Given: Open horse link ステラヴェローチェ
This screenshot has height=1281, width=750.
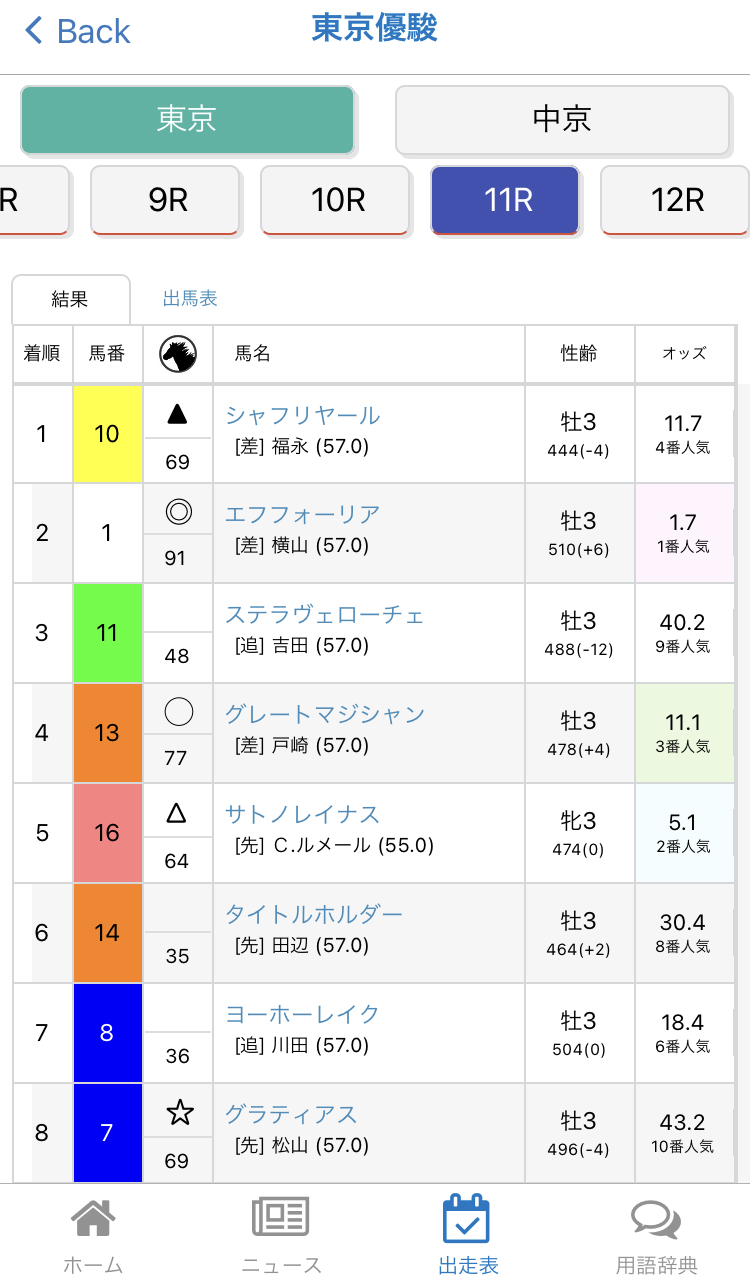Looking at the screenshot, I should coord(325,614).
